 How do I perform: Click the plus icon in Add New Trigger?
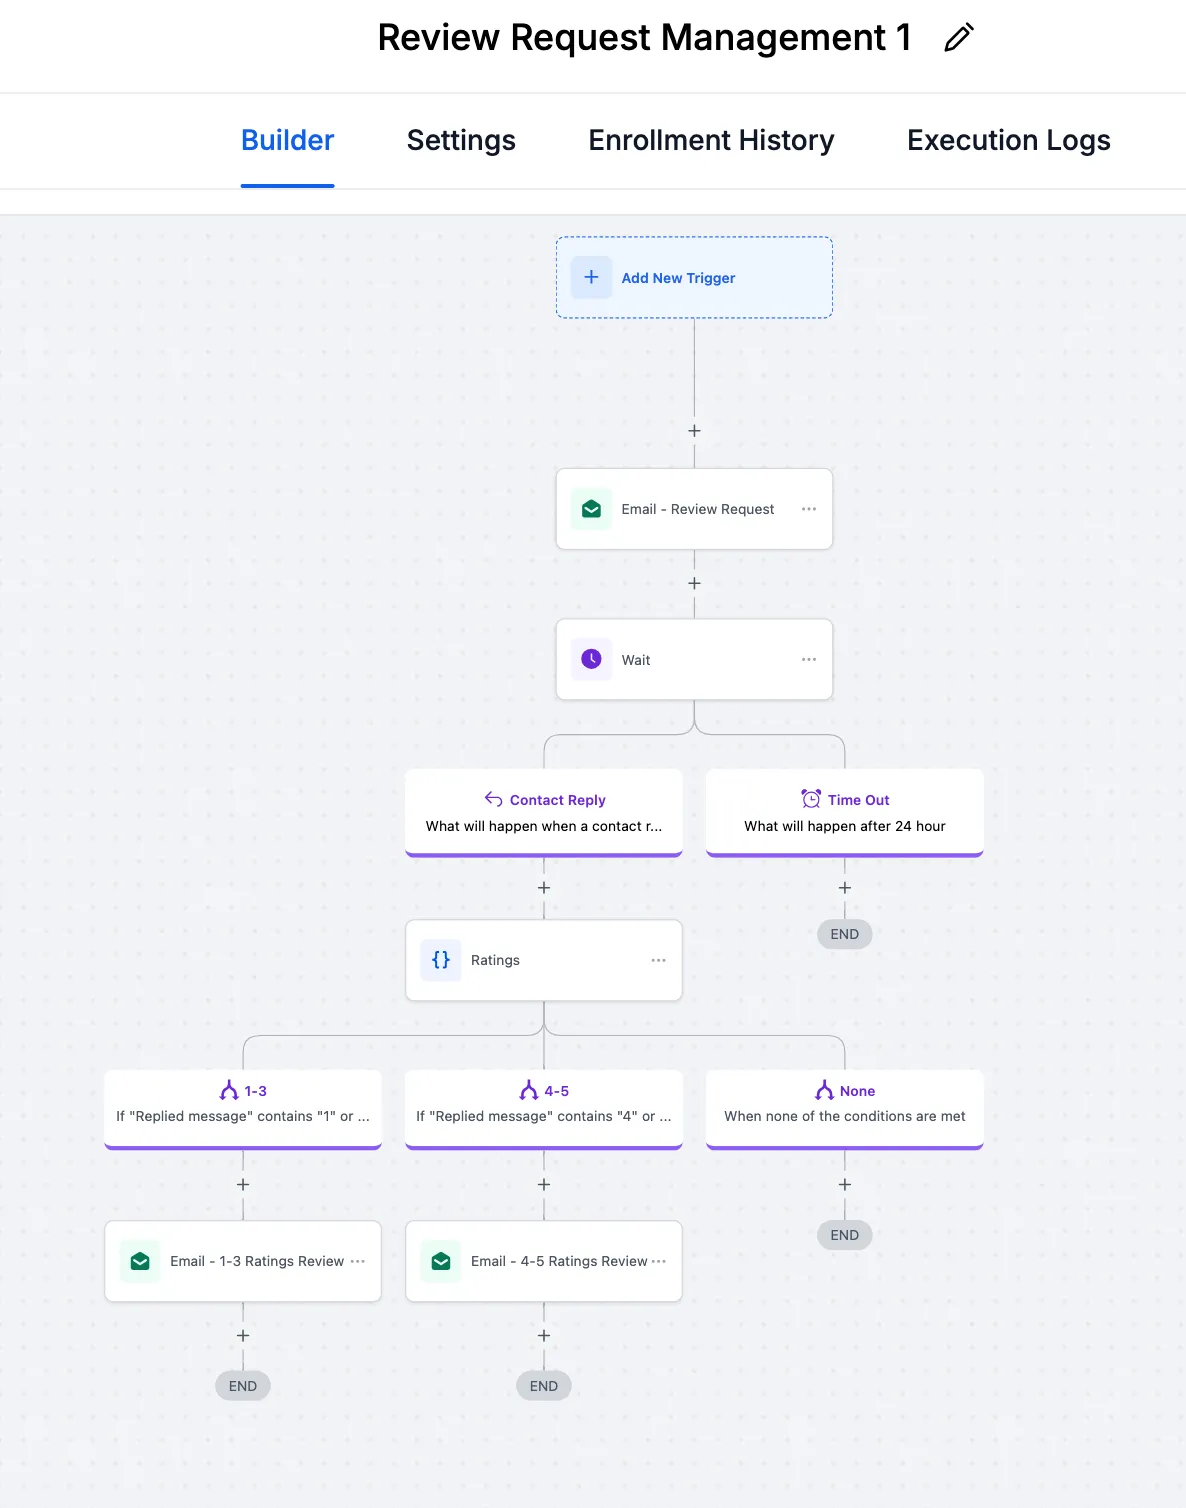click(x=591, y=277)
